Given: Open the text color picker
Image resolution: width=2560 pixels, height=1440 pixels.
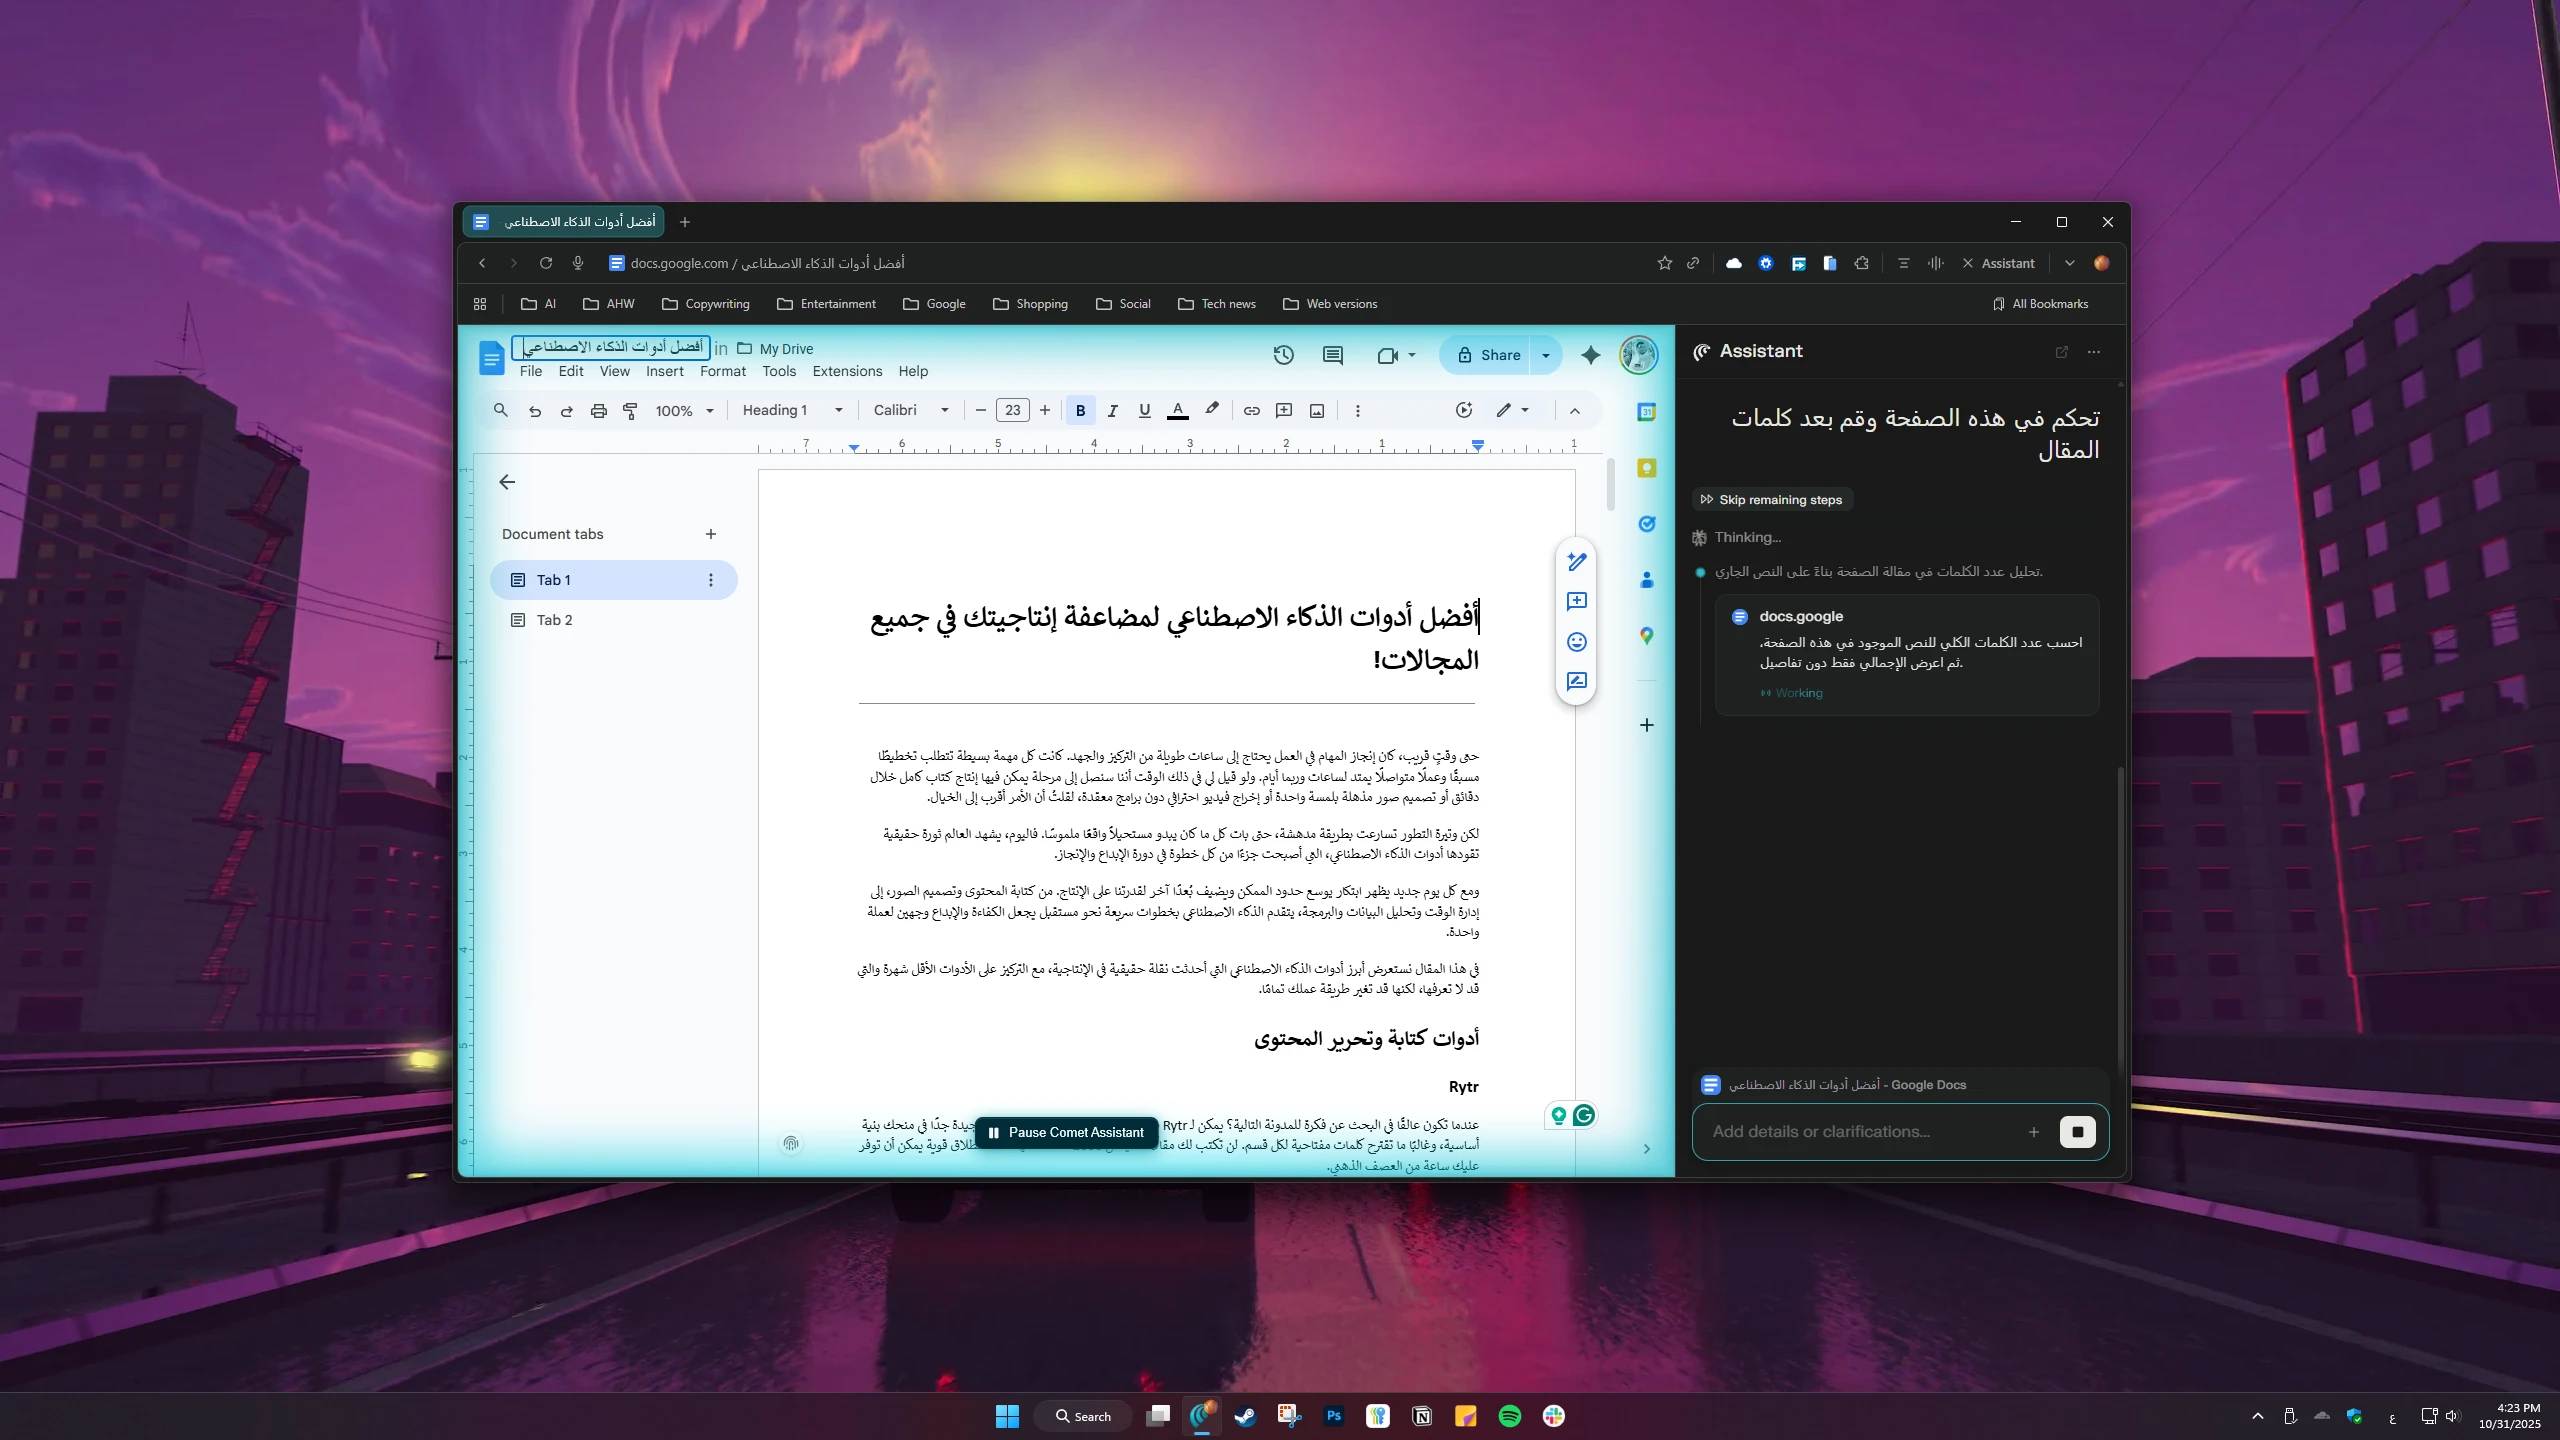Looking at the screenshot, I should point(1177,410).
